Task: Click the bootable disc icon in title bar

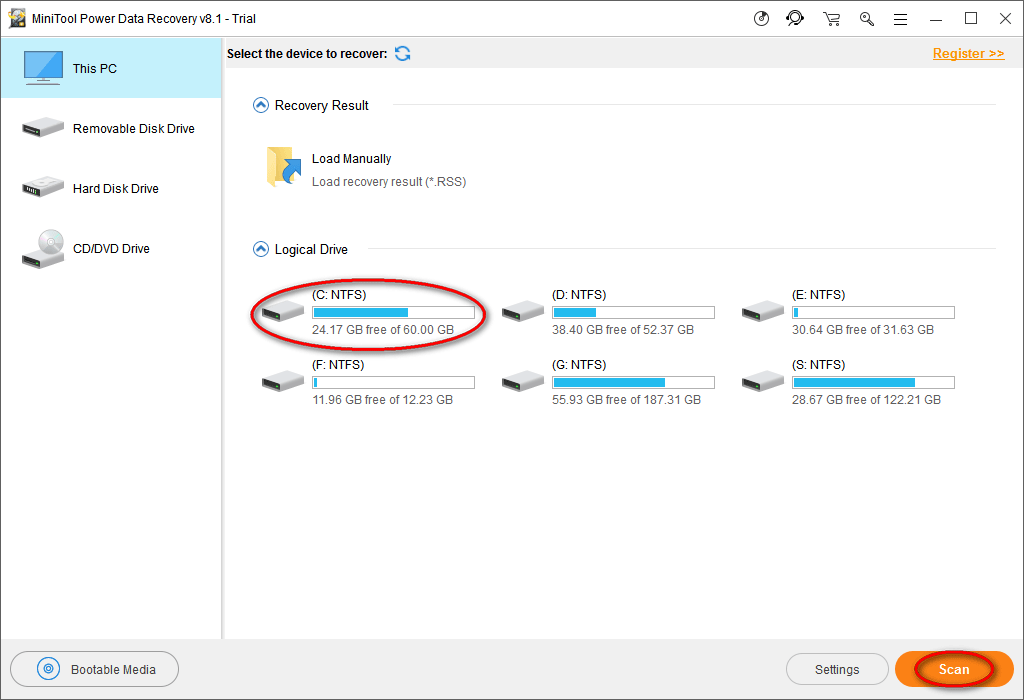Action: pyautogui.click(x=761, y=18)
